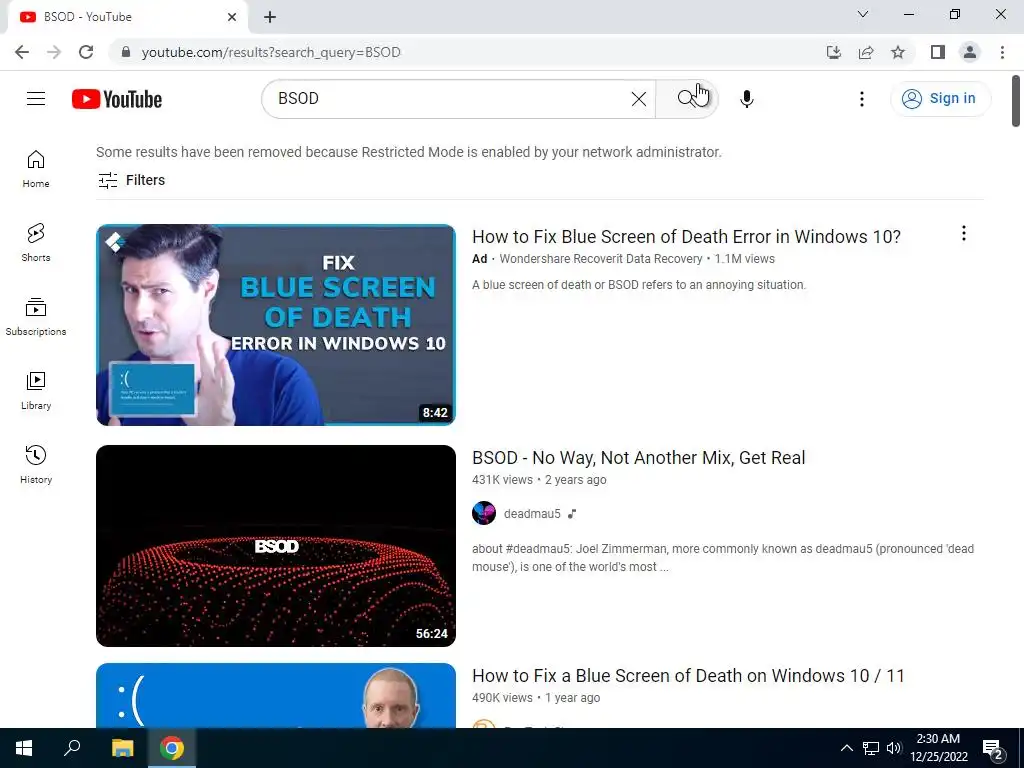Open History in the sidebar
This screenshot has width=1024, height=768.
point(36,464)
